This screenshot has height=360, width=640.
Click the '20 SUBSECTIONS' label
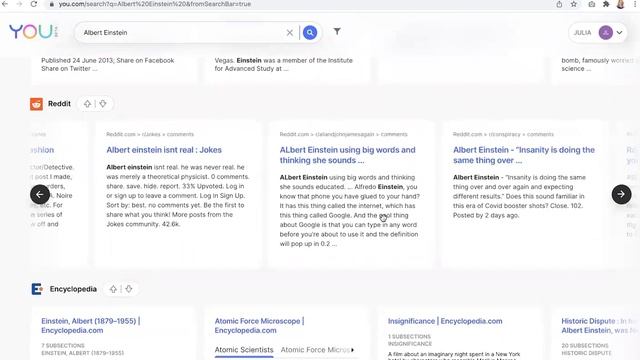(584, 345)
